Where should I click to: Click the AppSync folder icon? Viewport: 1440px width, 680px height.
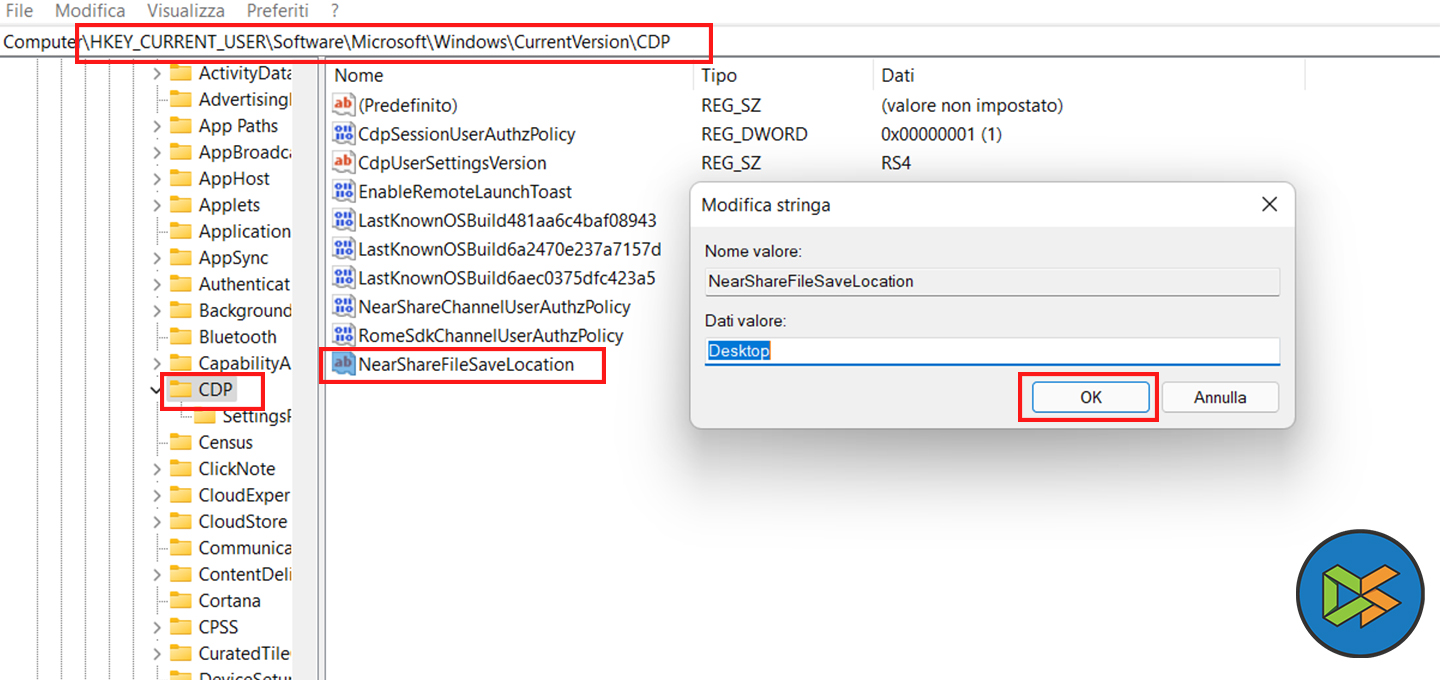(181, 258)
